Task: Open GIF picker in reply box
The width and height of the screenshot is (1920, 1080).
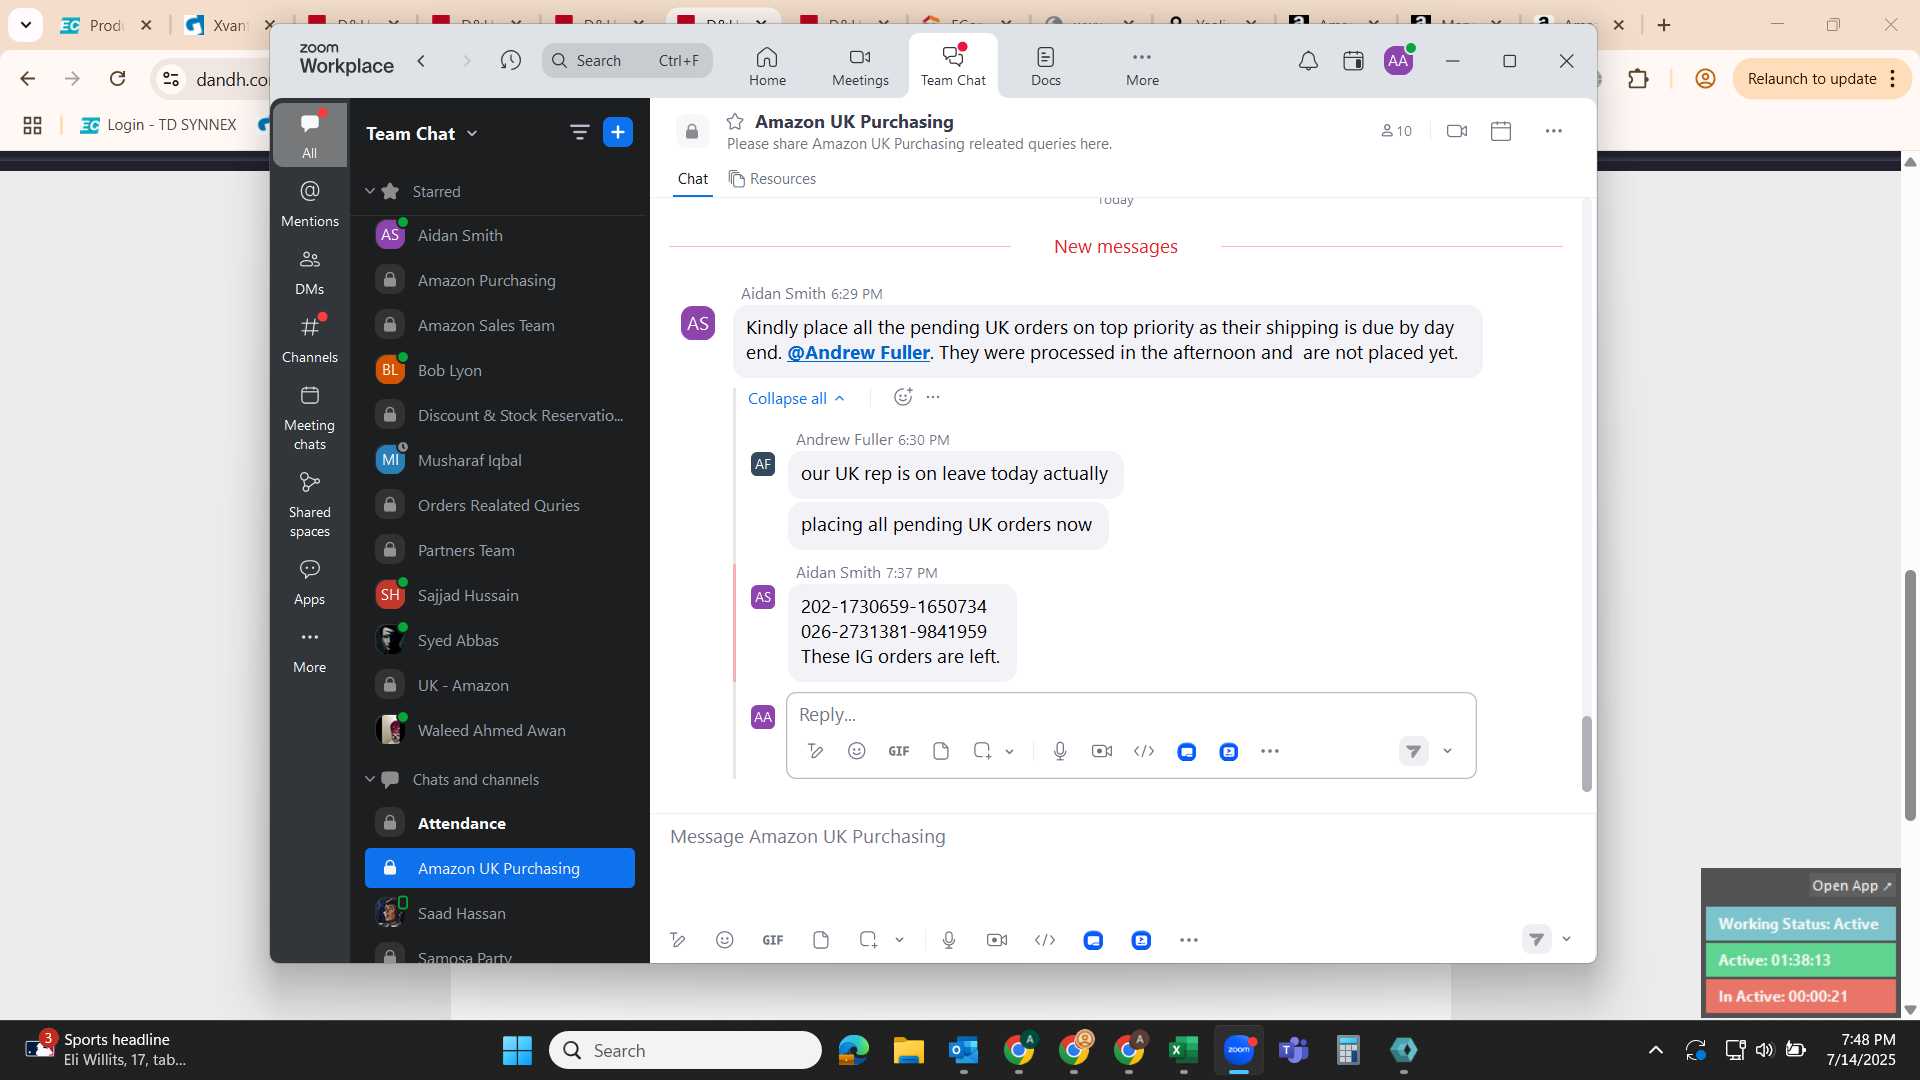Action: coord(899,751)
